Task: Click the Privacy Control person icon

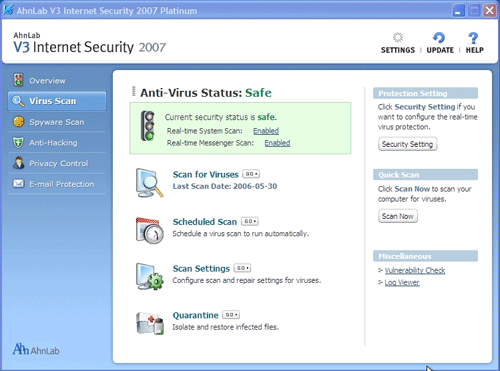Action: pos(18,163)
